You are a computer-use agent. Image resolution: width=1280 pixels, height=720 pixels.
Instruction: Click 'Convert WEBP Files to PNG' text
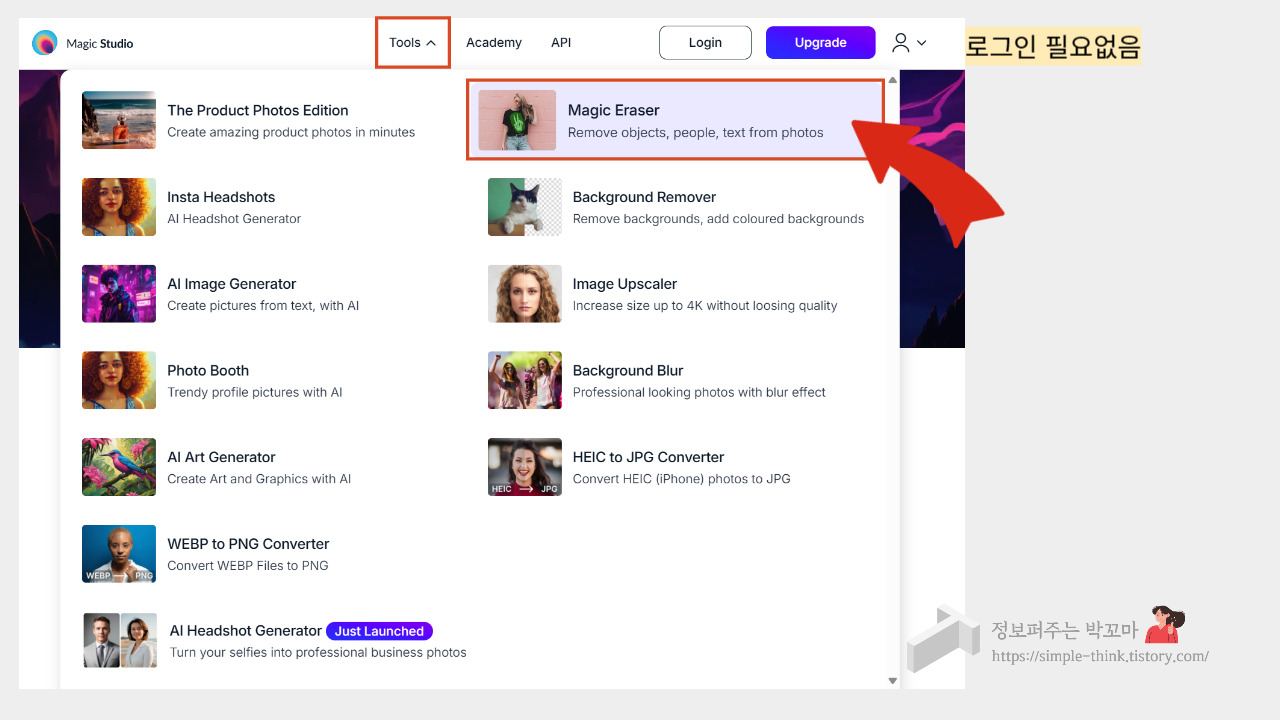point(248,566)
